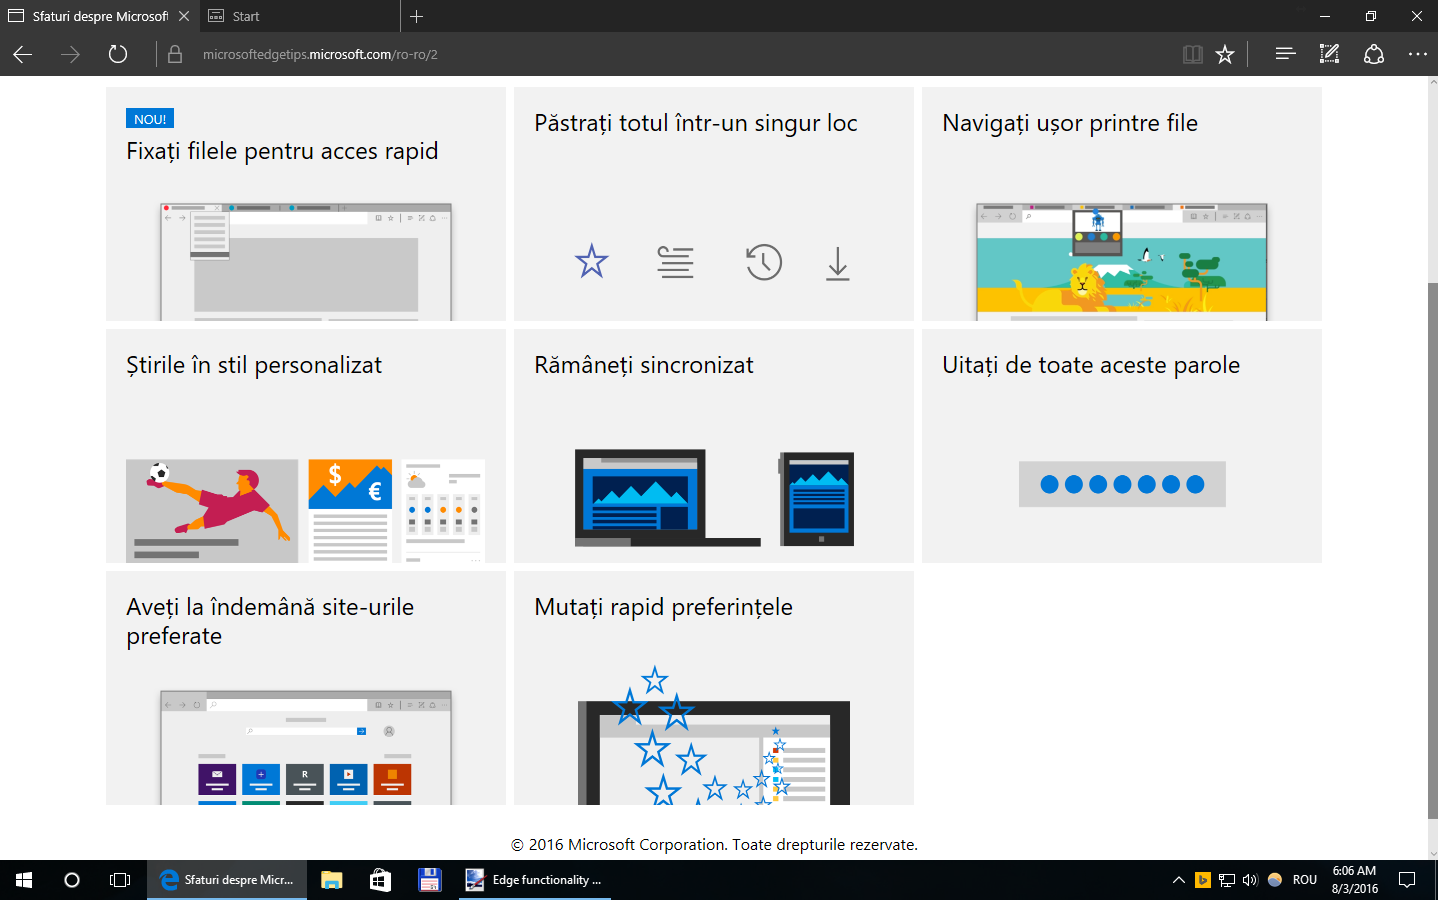Open the Share icon in toolbar

[x=1374, y=54]
